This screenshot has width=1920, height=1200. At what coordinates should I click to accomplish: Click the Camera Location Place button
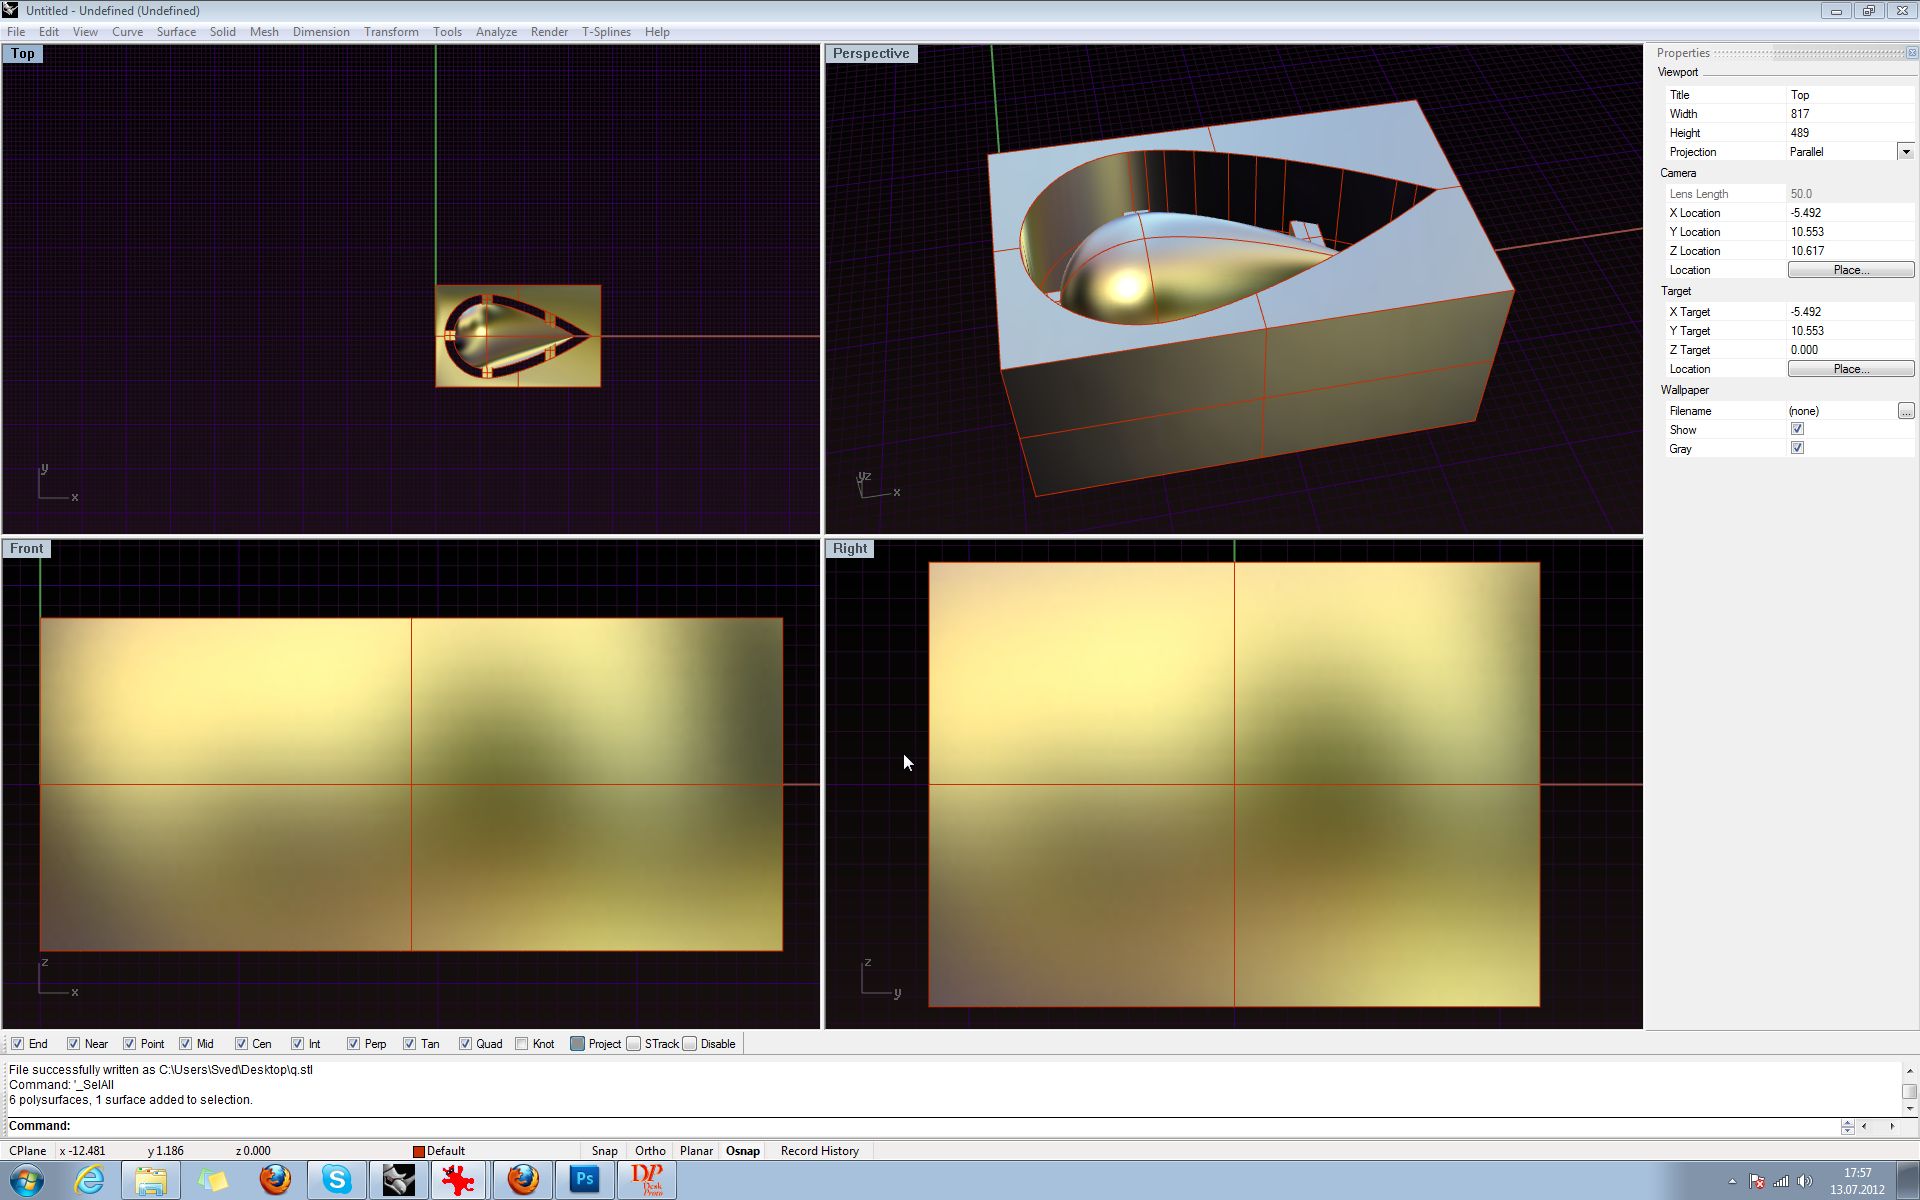[x=1850, y=270]
